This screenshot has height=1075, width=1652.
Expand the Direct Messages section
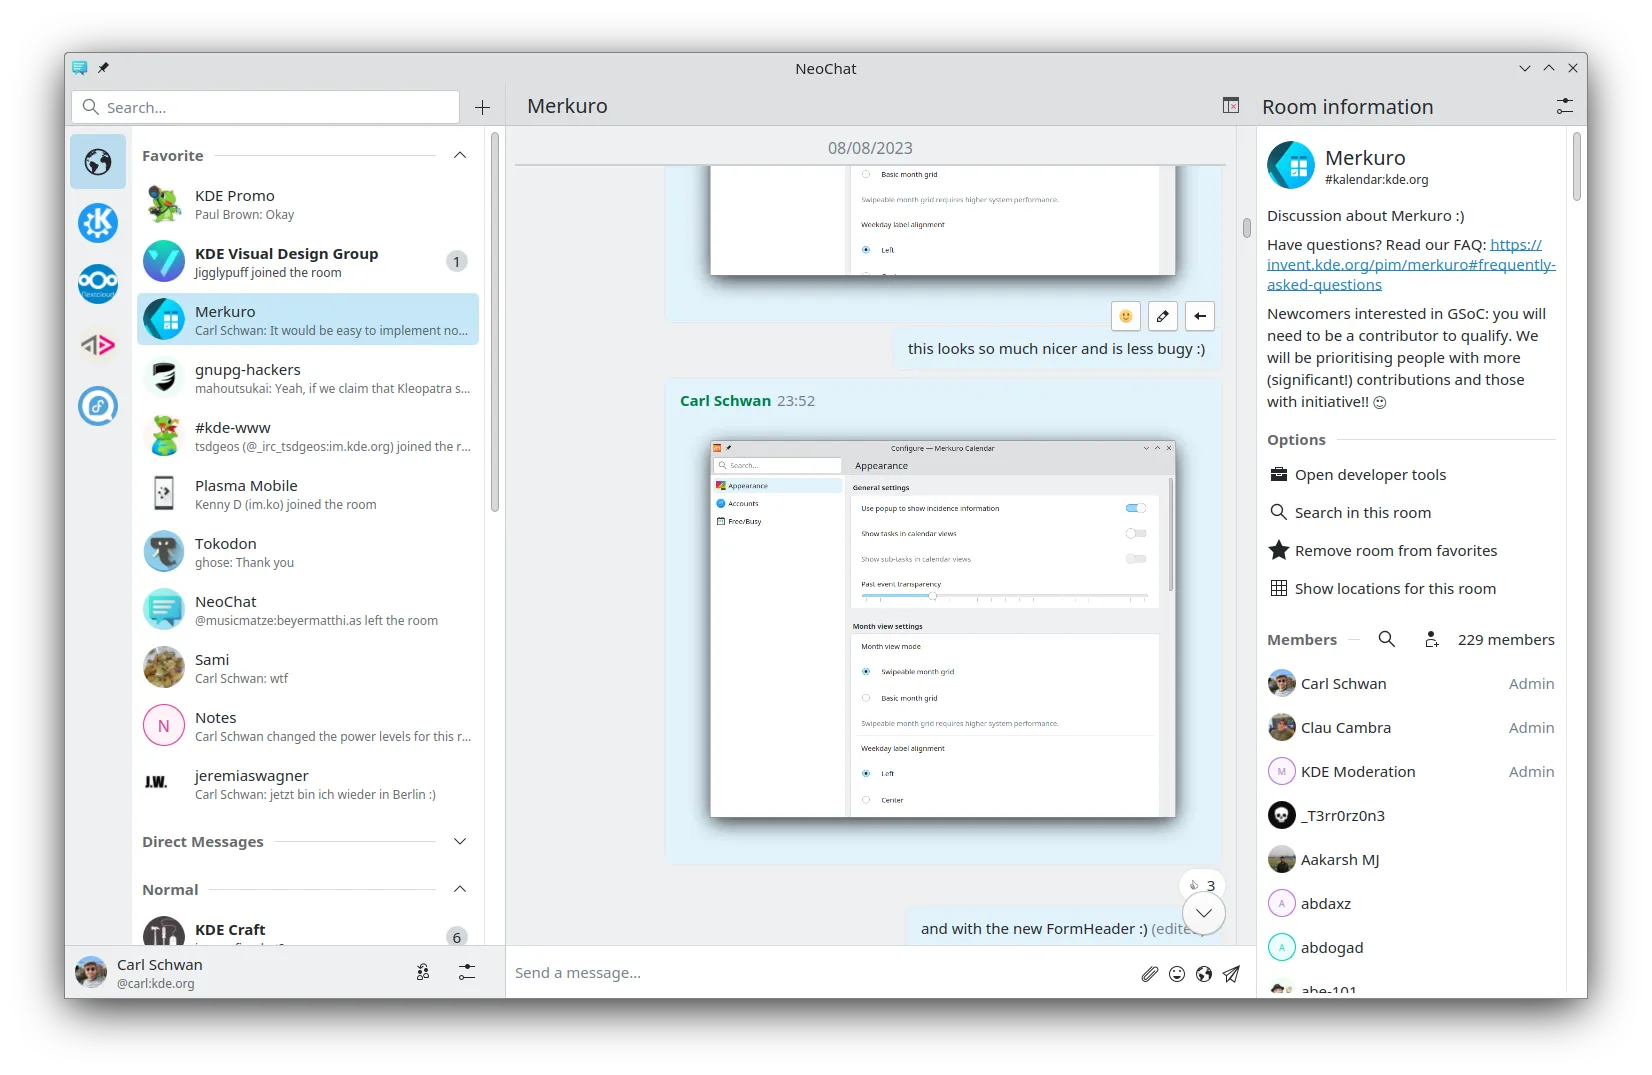459,841
